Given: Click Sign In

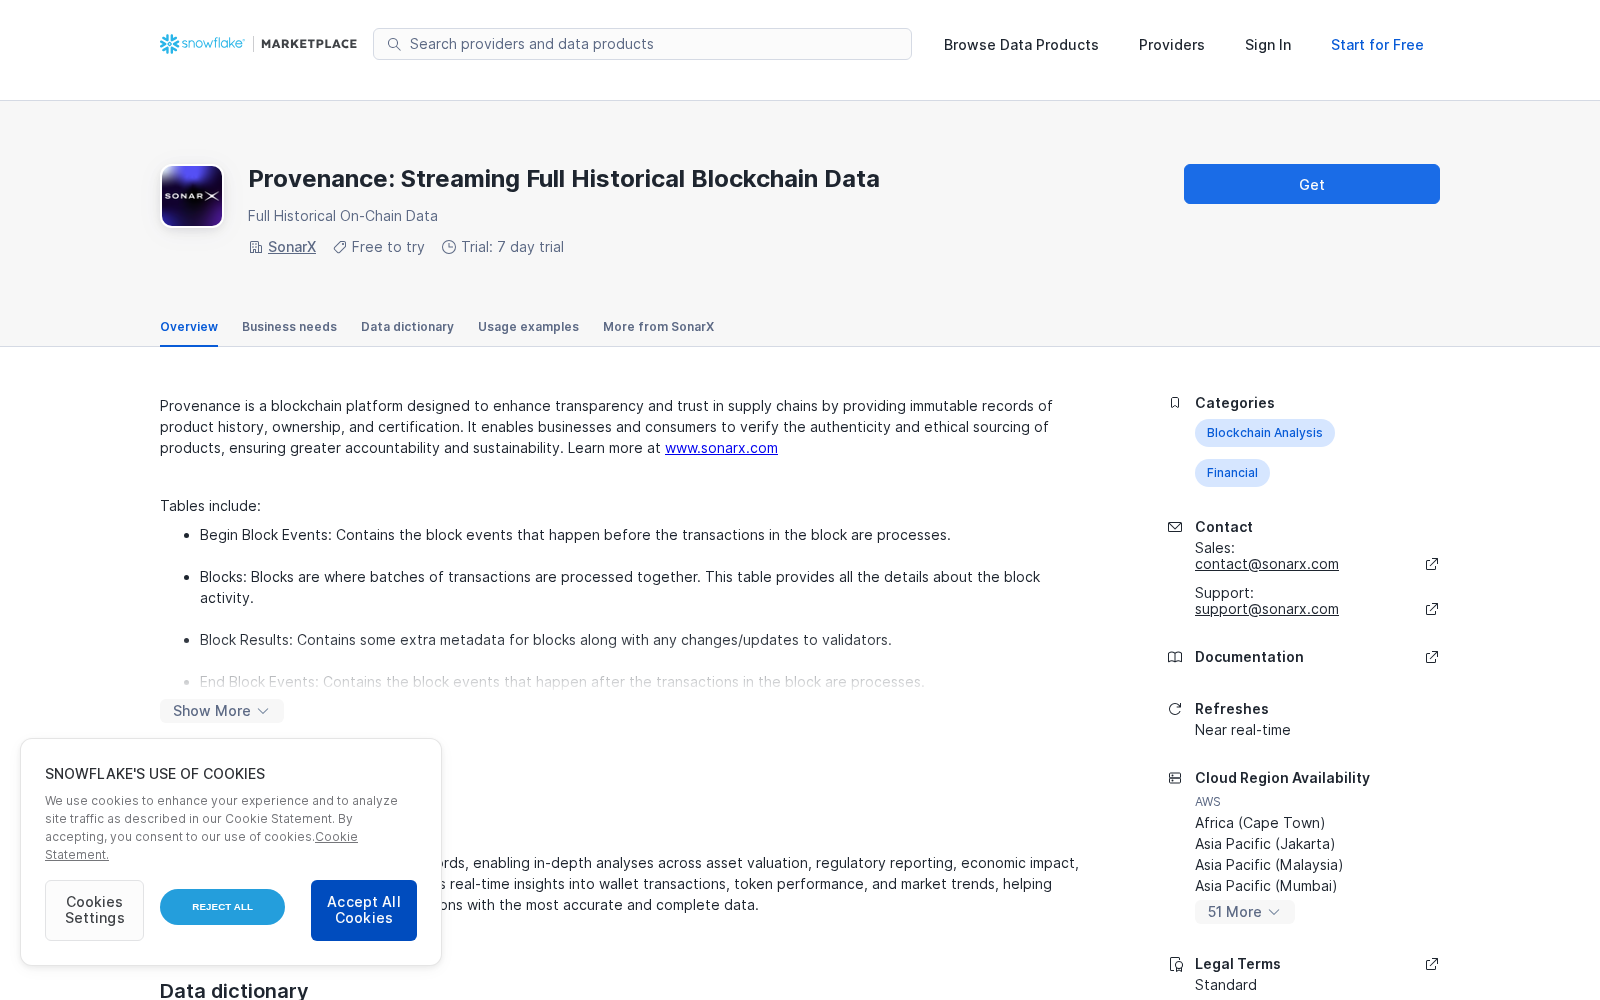Looking at the screenshot, I should click(1268, 45).
